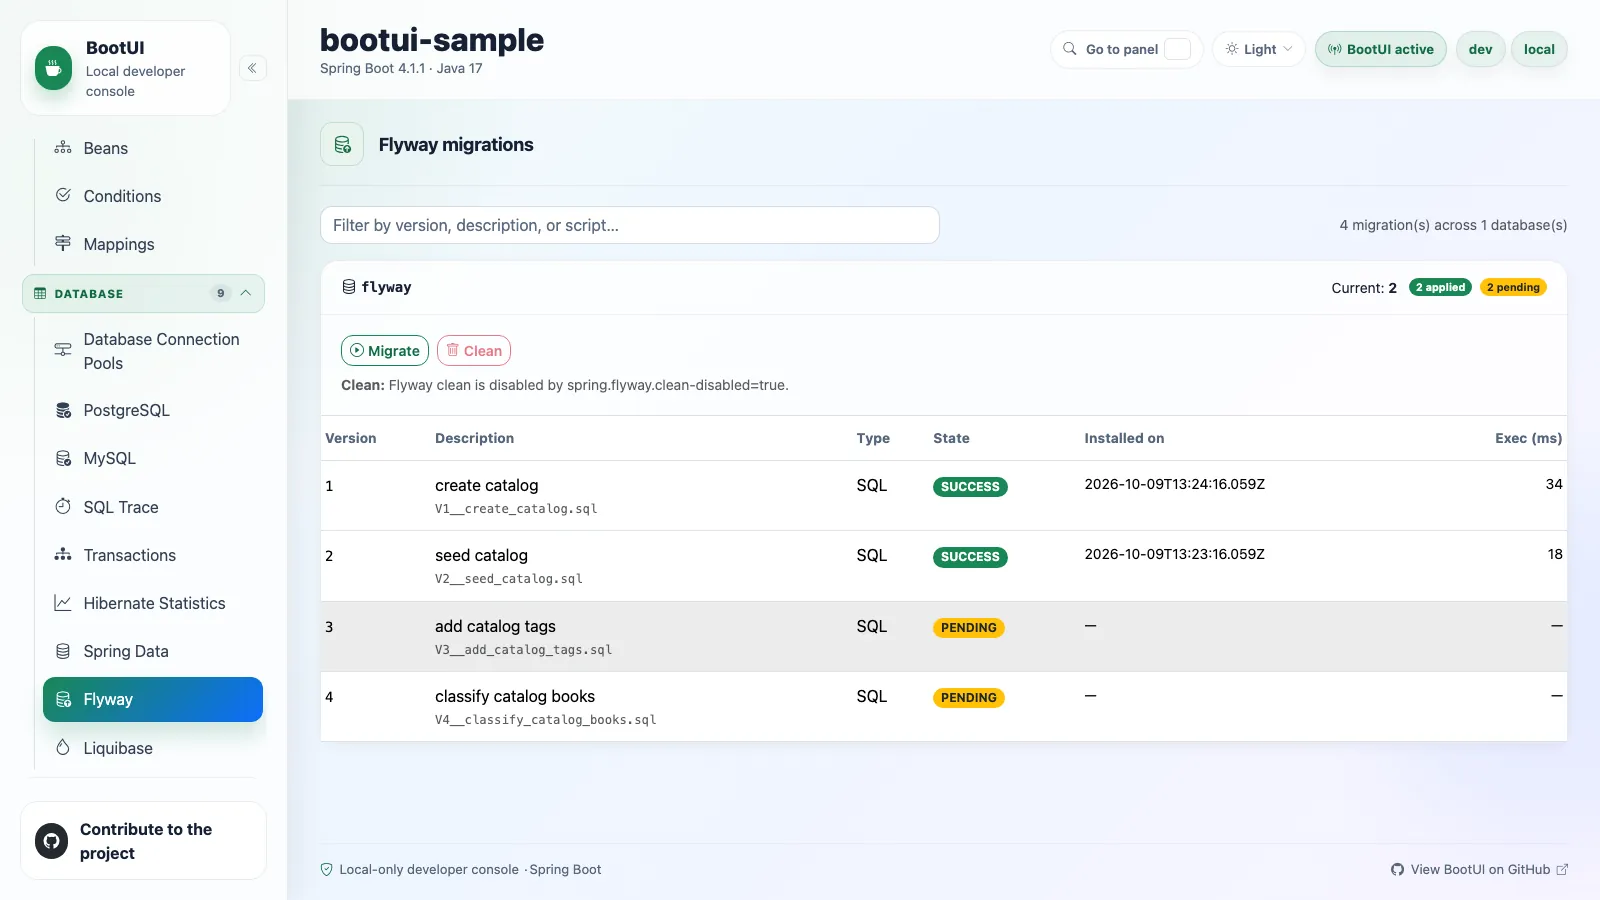Click the GitHub icon in the Contribute card
The width and height of the screenshot is (1600, 900).
[52, 841]
